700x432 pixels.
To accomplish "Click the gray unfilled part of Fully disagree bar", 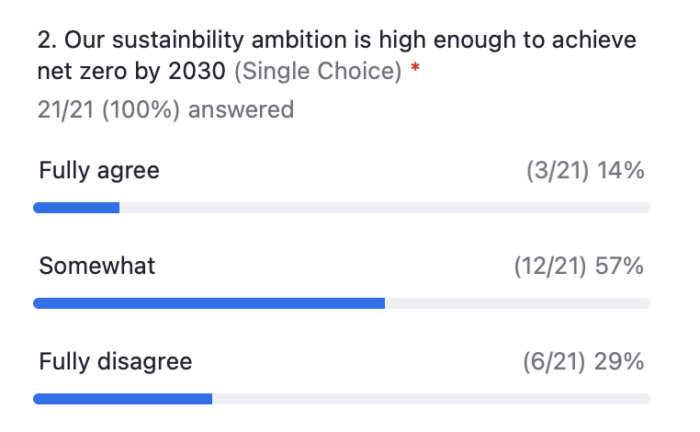I will coord(431,399).
